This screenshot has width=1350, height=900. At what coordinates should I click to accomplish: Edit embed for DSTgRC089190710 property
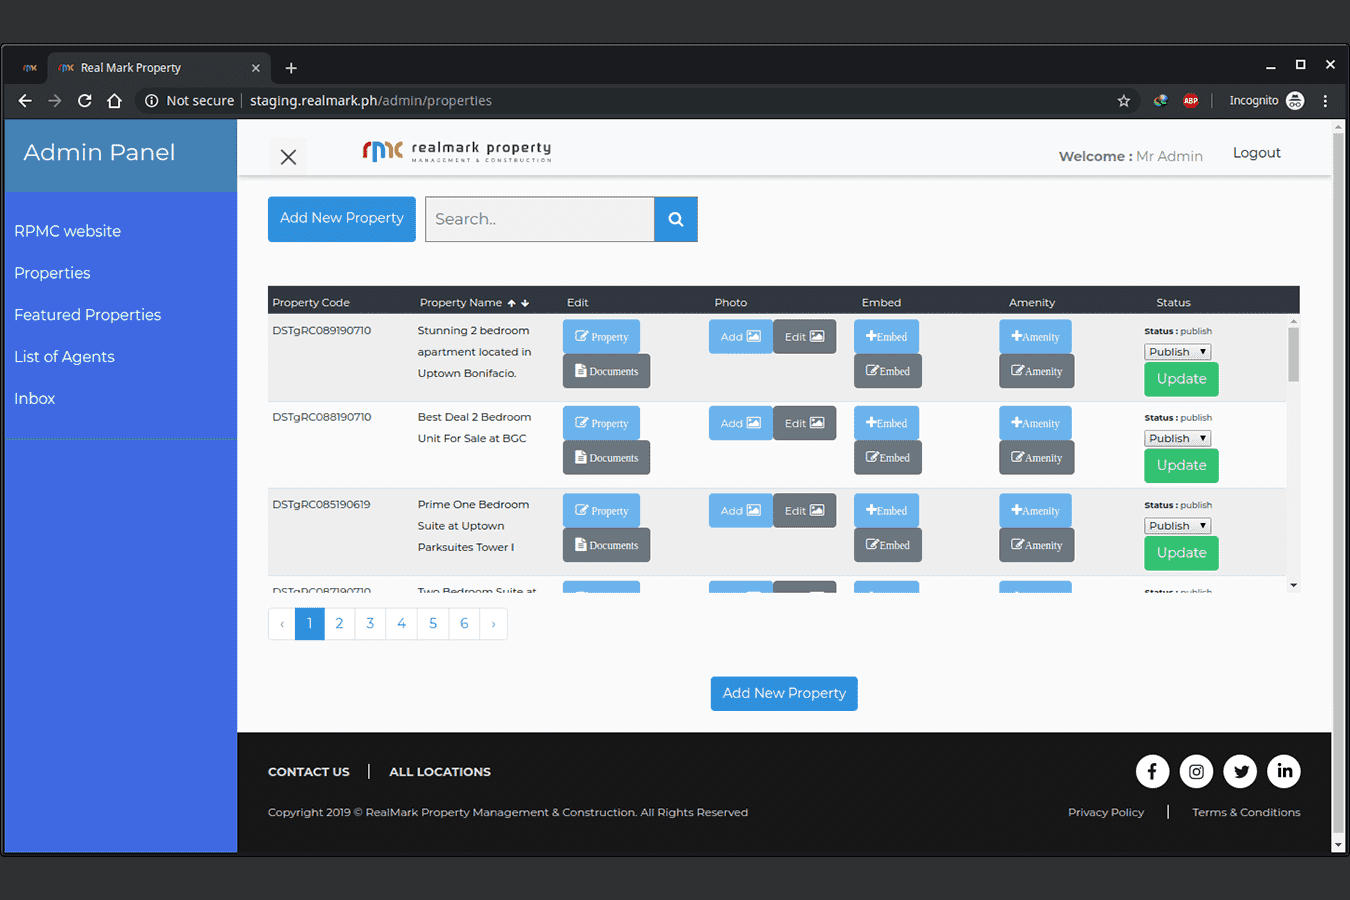pyautogui.click(x=887, y=371)
